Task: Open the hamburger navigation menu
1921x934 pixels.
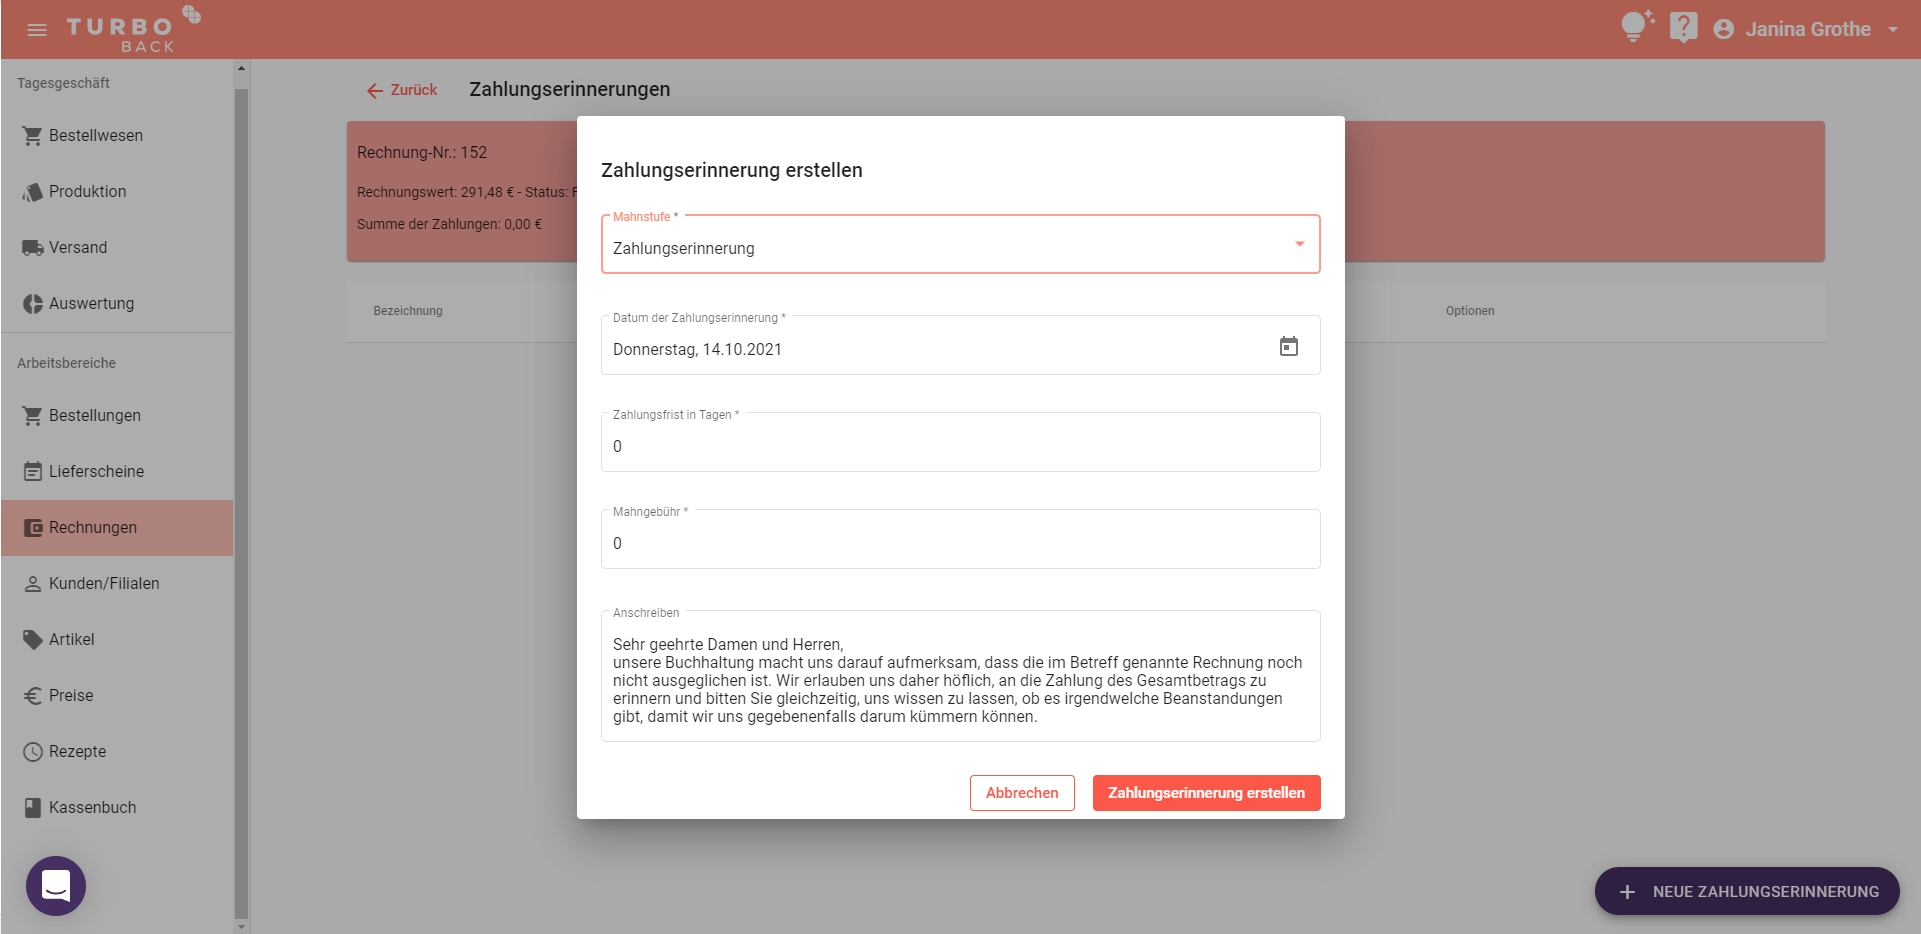Action: coord(37,30)
